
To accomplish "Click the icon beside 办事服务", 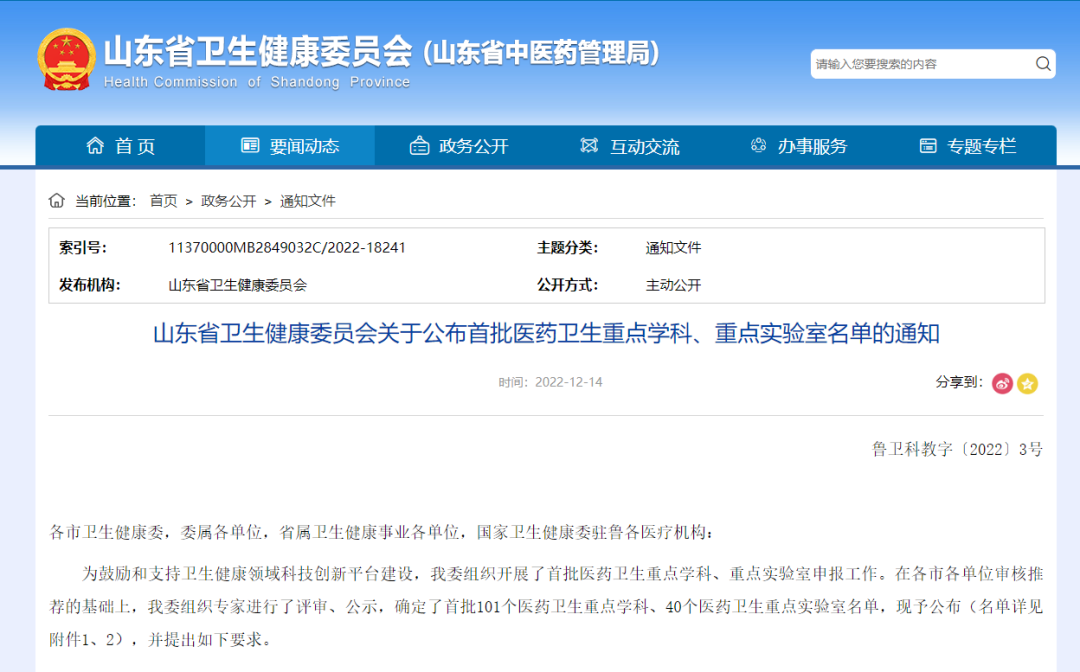I will coord(758,146).
